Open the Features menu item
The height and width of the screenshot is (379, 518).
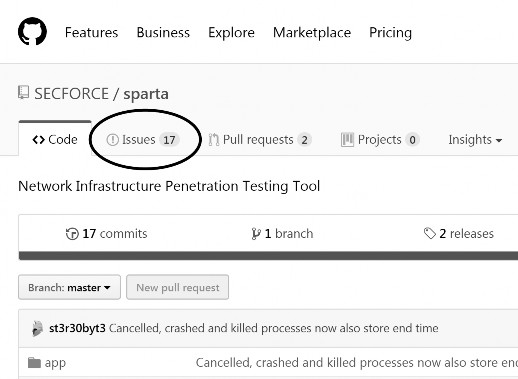[91, 33]
